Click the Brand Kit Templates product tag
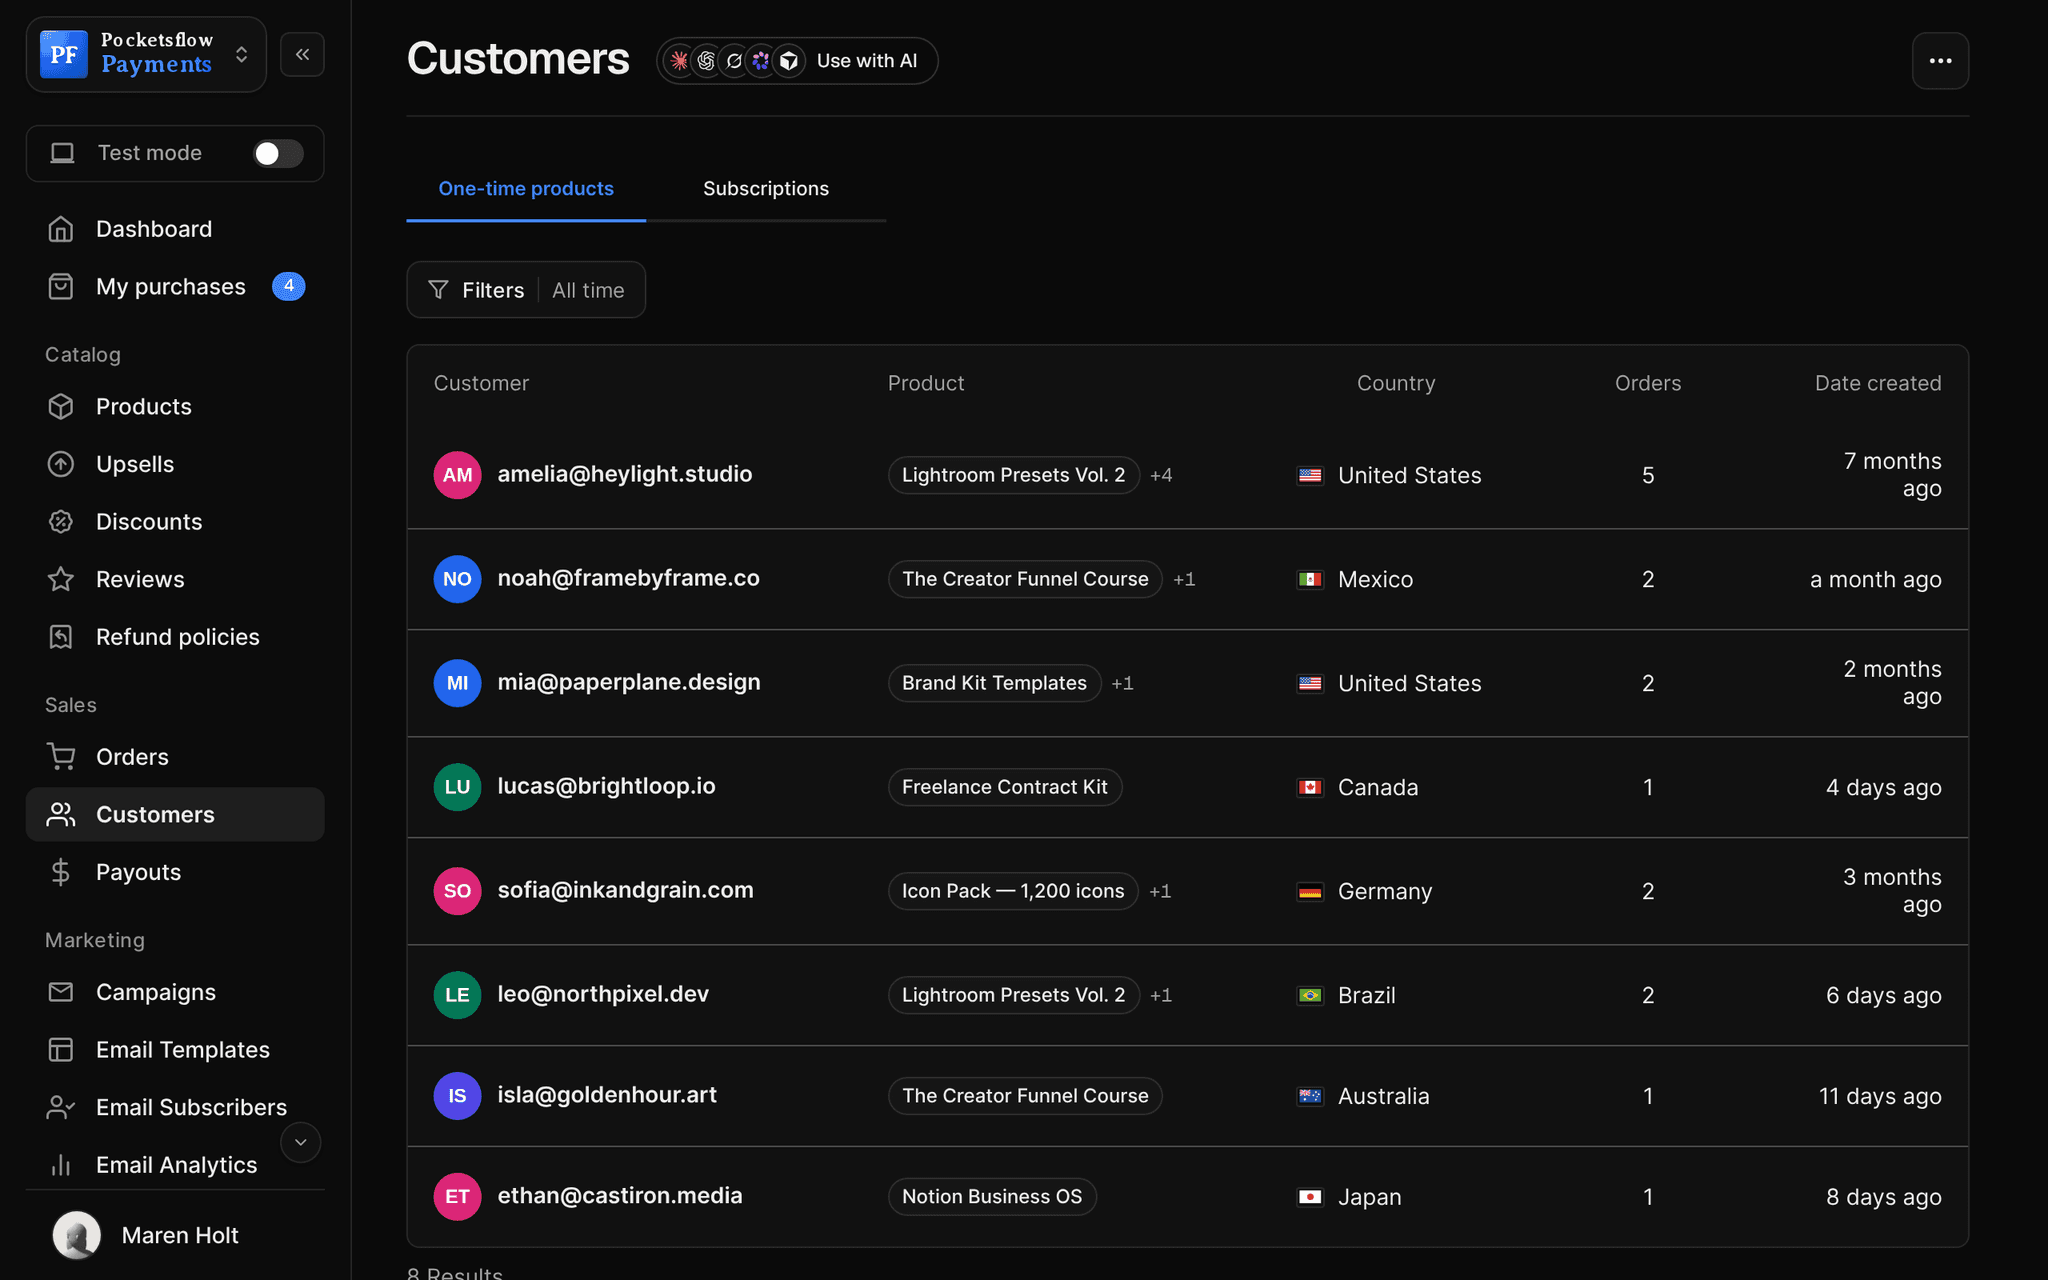This screenshot has height=1280, width=2048. click(994, 683)
